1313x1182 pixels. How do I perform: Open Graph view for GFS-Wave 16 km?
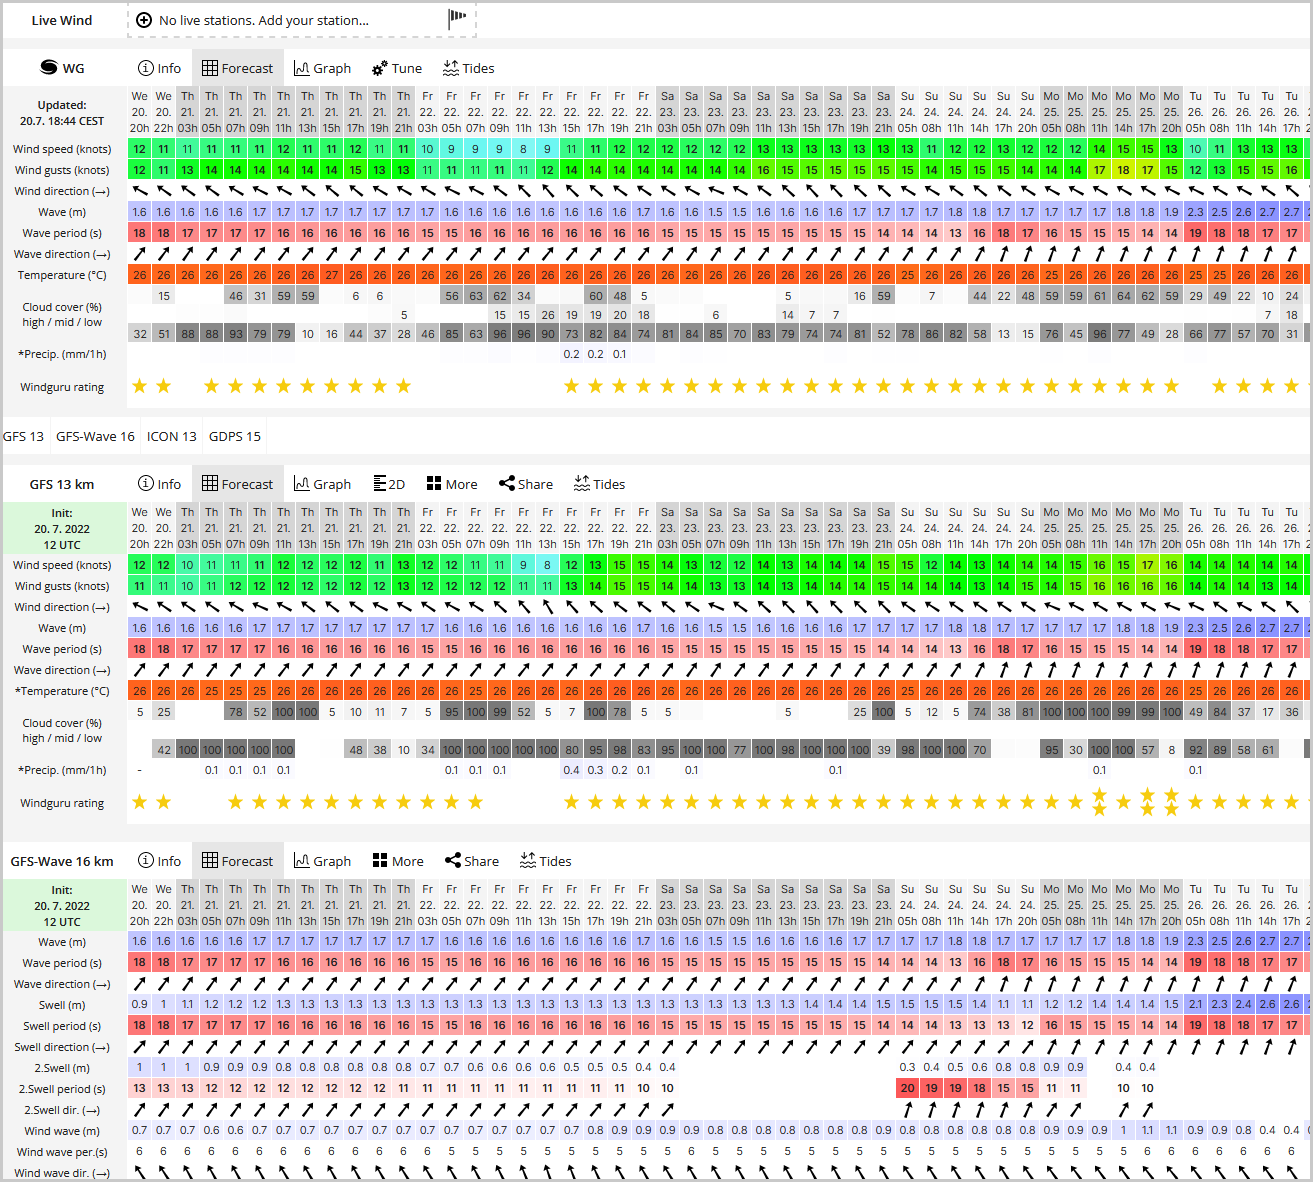click(x=322, y=861)
